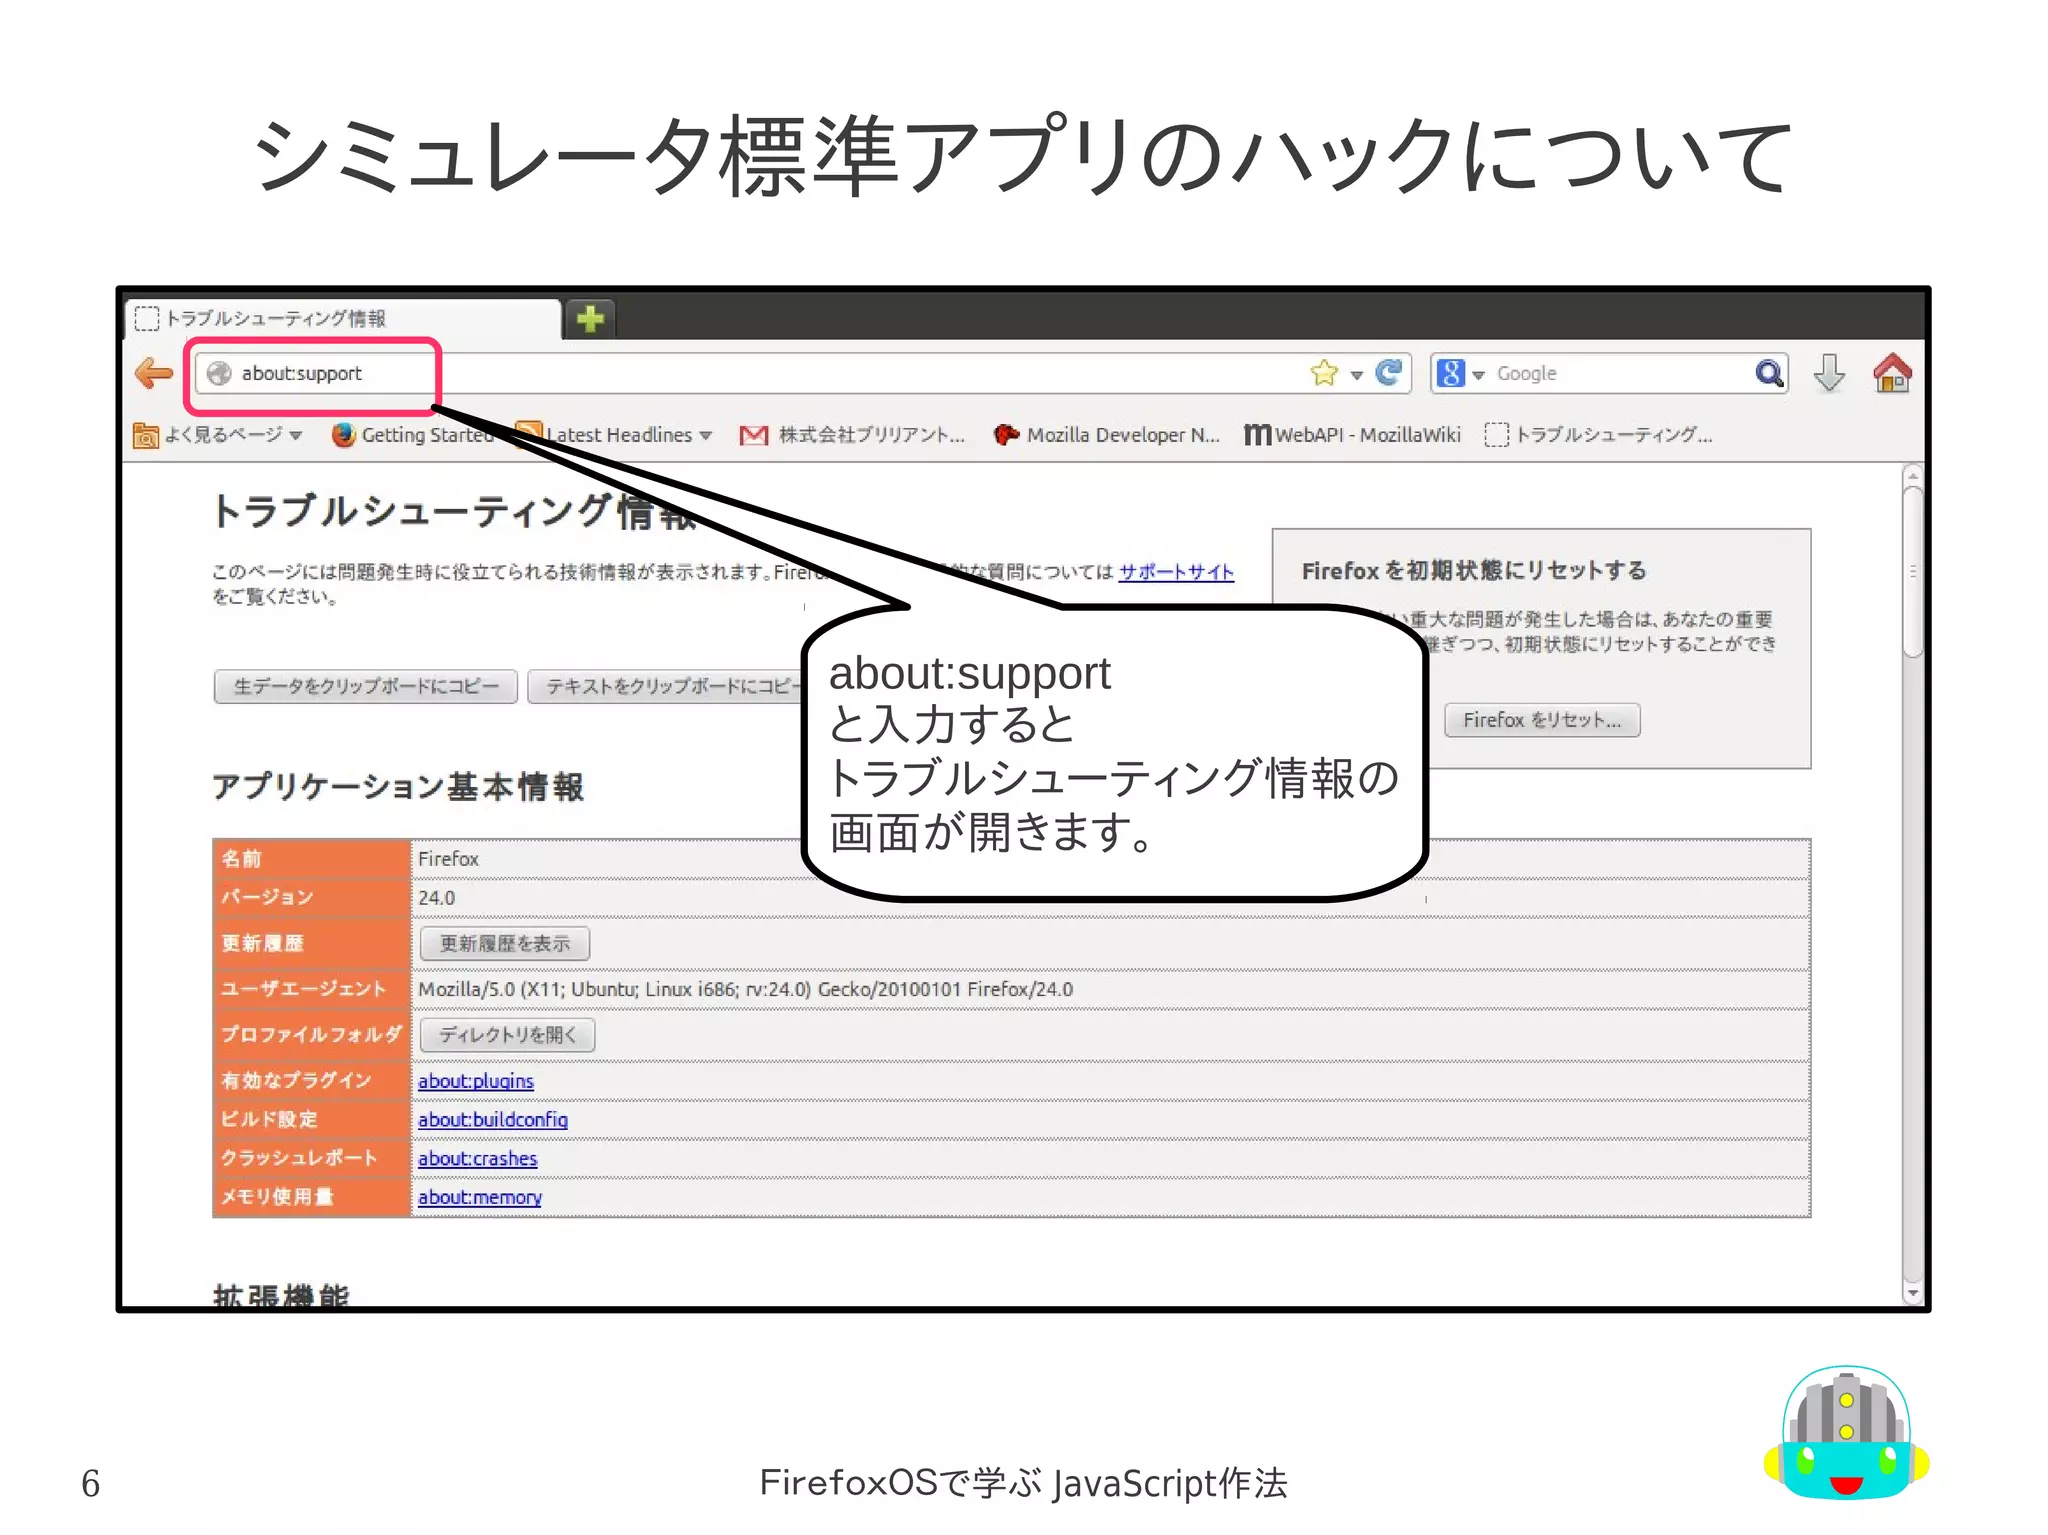The image size is (2048, 1535).
Task: Click the Firefox icon beside Getting Started
Action: coord(344,435)
